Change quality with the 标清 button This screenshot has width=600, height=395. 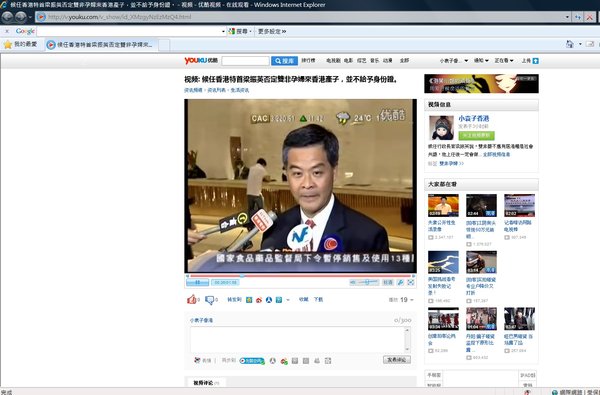(388, 282)
